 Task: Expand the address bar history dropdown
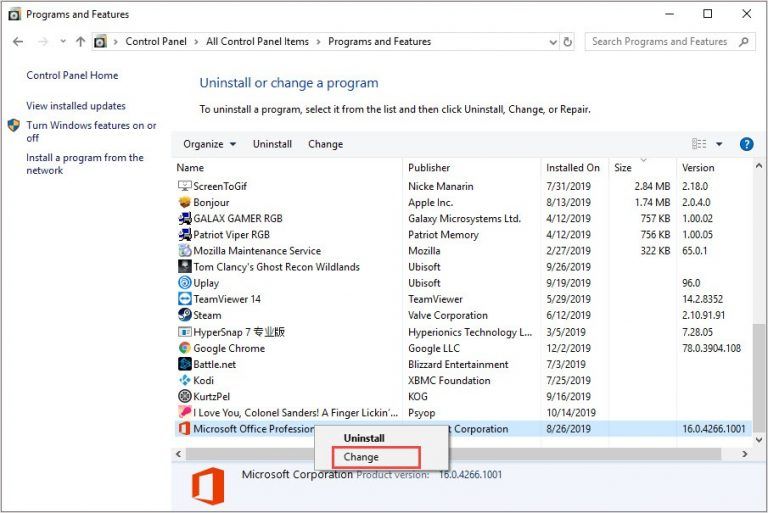553,42
